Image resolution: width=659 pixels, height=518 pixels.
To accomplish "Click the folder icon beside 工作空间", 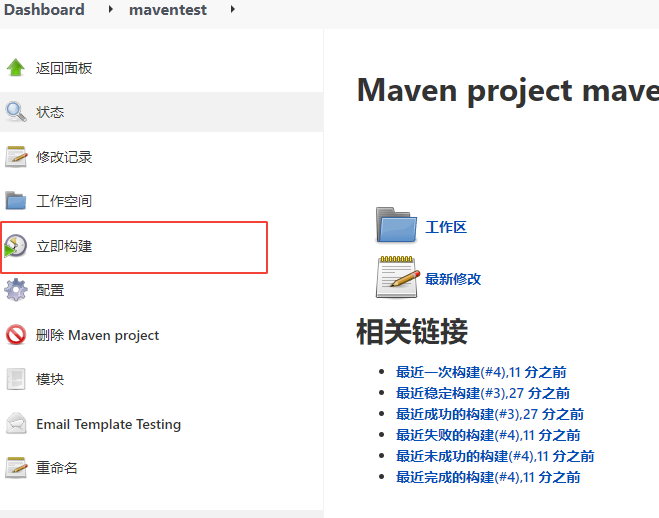I will pyautogui.click(x=16, y=200).
